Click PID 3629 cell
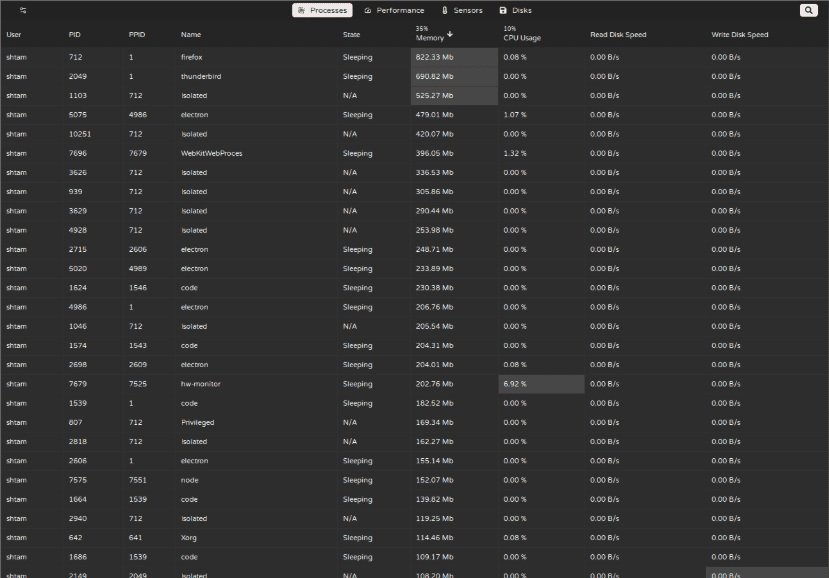This screenshot has height=578, width=829. click(78, 211)
